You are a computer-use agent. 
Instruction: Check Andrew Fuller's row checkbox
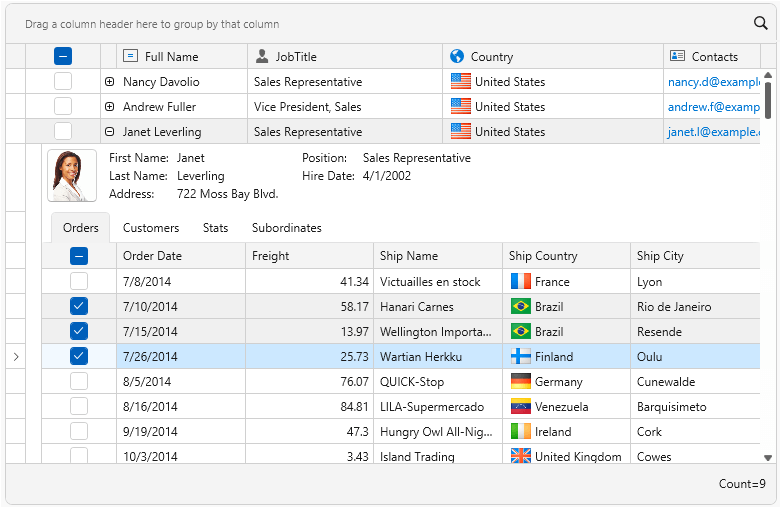click(63, 106)
